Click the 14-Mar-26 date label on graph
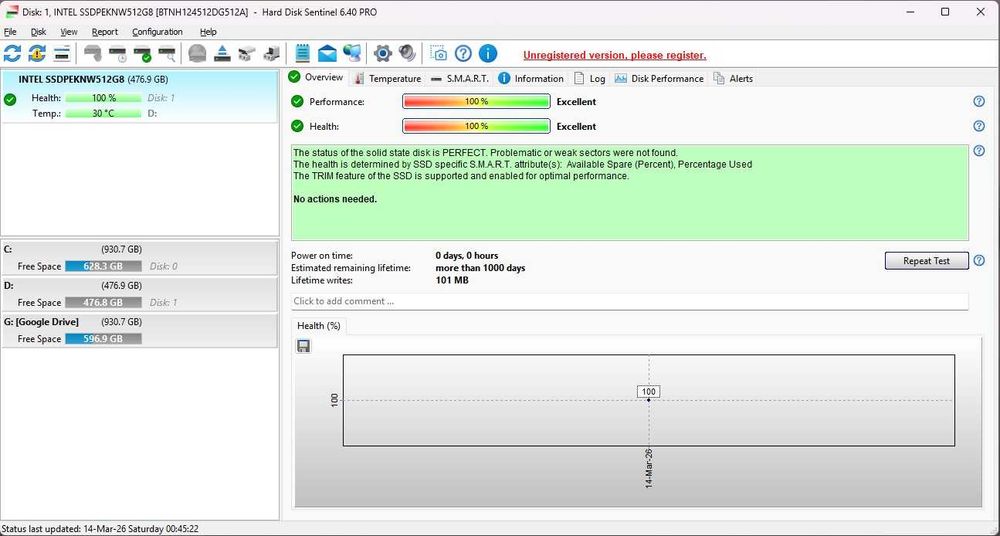The width and height of the screenshot is (1000, 536). point(649,468)
